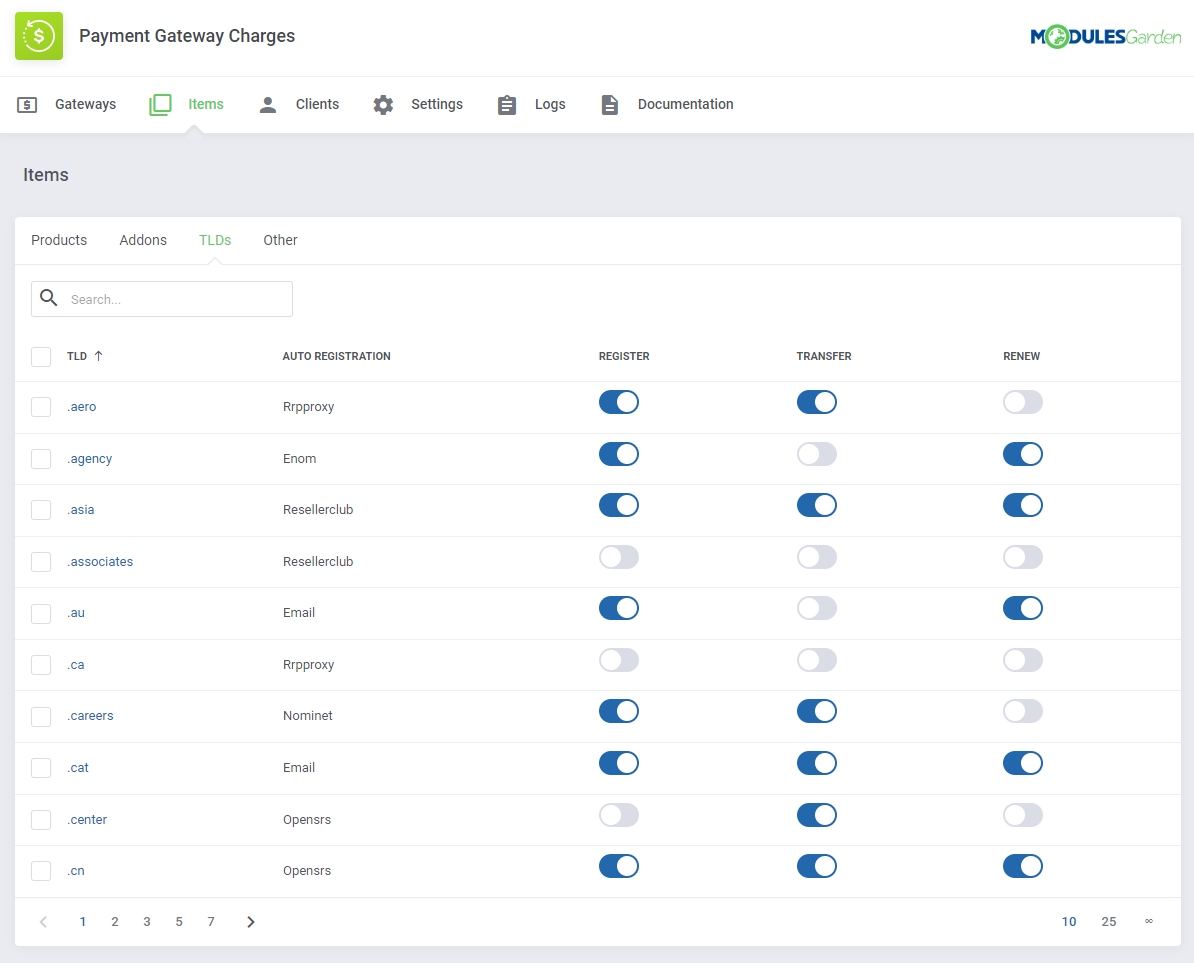The width and height of the screenshot is (1194, 963).
Task: Click the Settings gear icon
Action: click(383, 104)
